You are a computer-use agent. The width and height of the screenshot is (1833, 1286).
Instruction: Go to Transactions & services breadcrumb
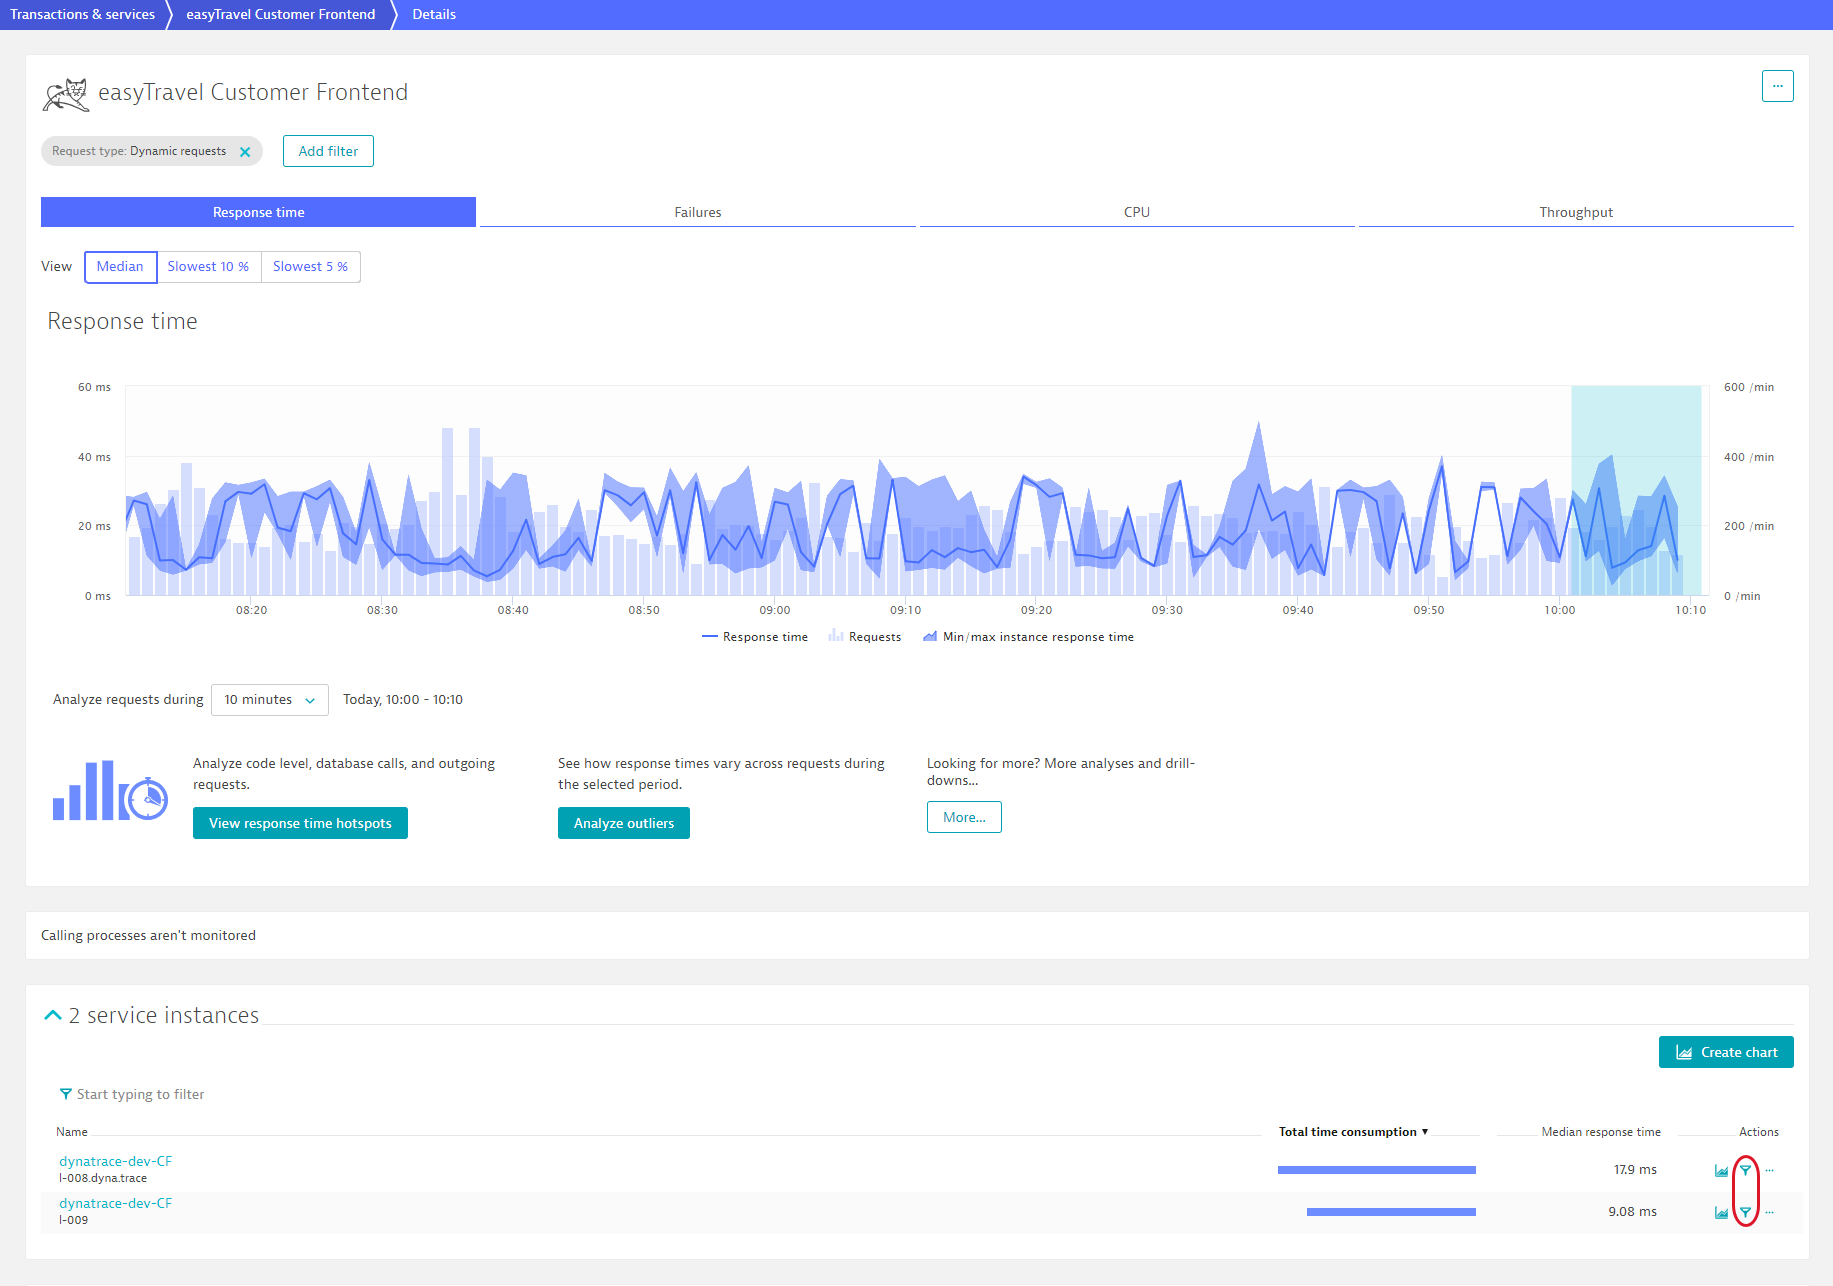[x=82, y=14]
